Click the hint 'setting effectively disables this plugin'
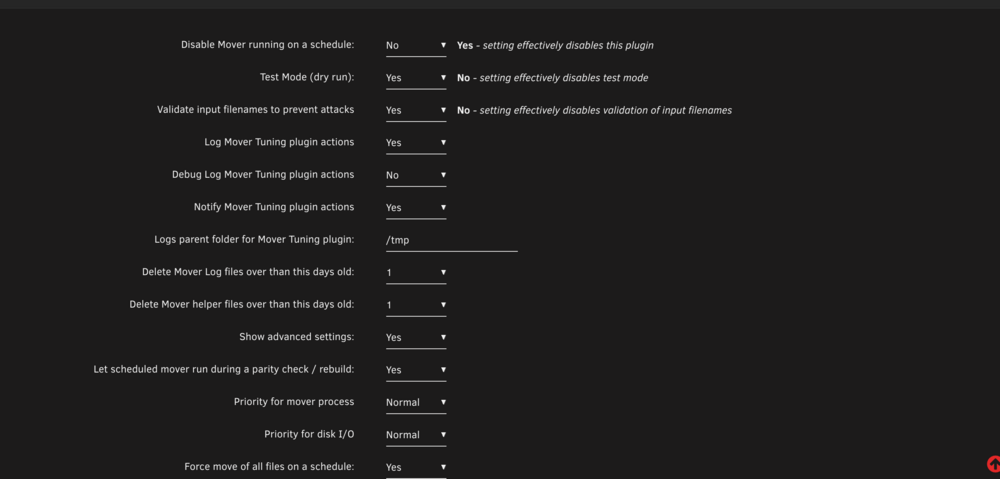1000x479 pixels. tap(568, 45)
